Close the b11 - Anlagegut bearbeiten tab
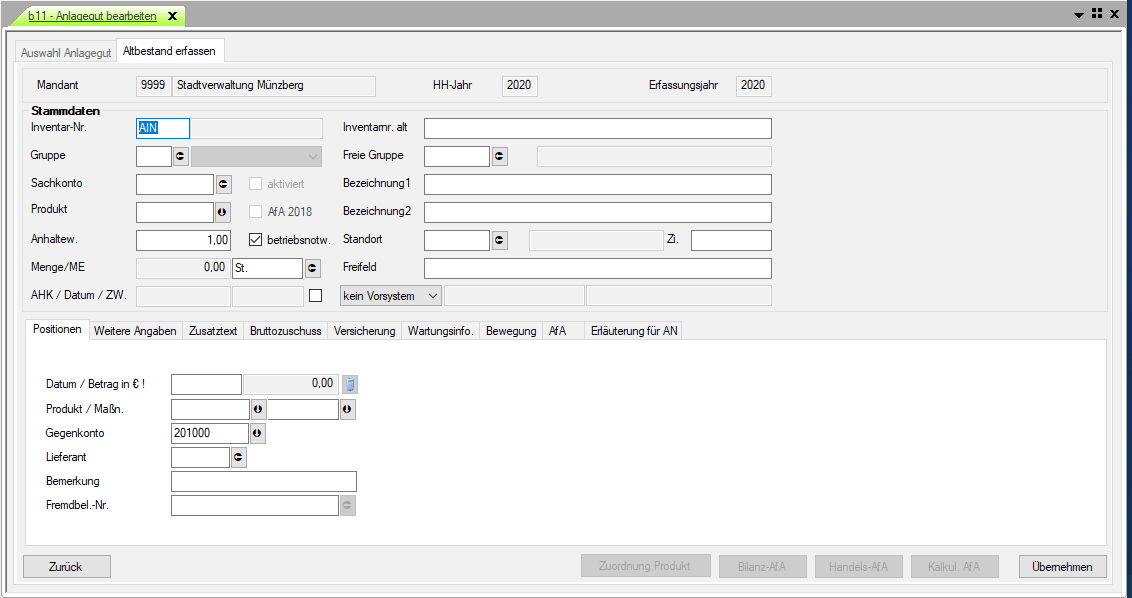Screen dimensions: 1132x598 pyautogui.click(x=172, y=17)
